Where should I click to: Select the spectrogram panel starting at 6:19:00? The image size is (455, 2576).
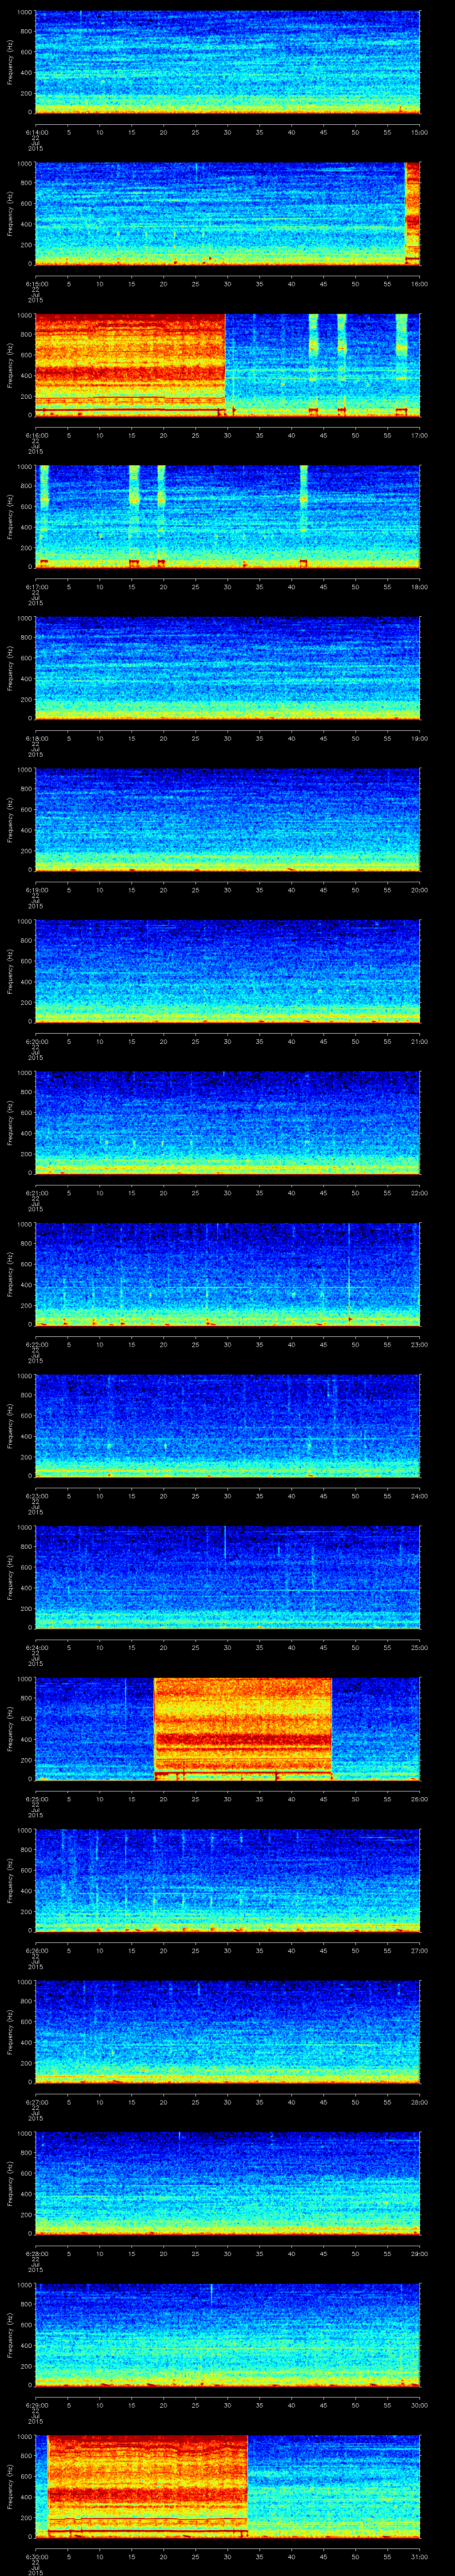[x=227, y=820]
